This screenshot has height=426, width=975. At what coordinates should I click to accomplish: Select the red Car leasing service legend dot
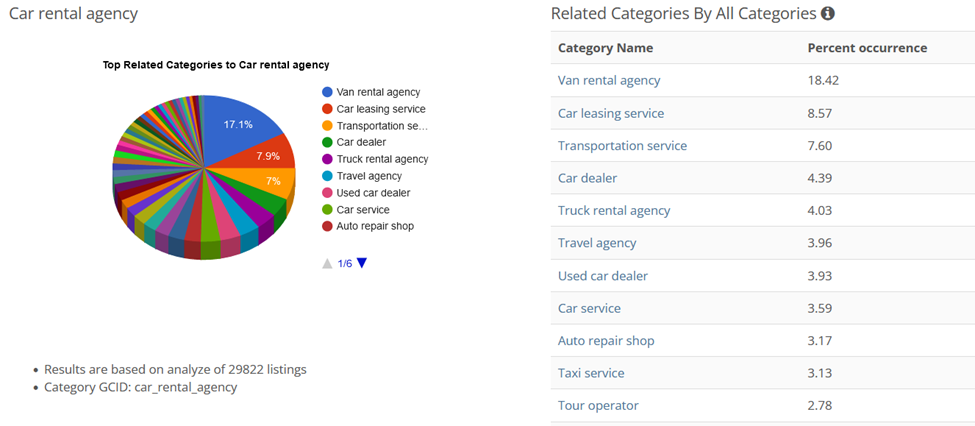tap(327, 109)
